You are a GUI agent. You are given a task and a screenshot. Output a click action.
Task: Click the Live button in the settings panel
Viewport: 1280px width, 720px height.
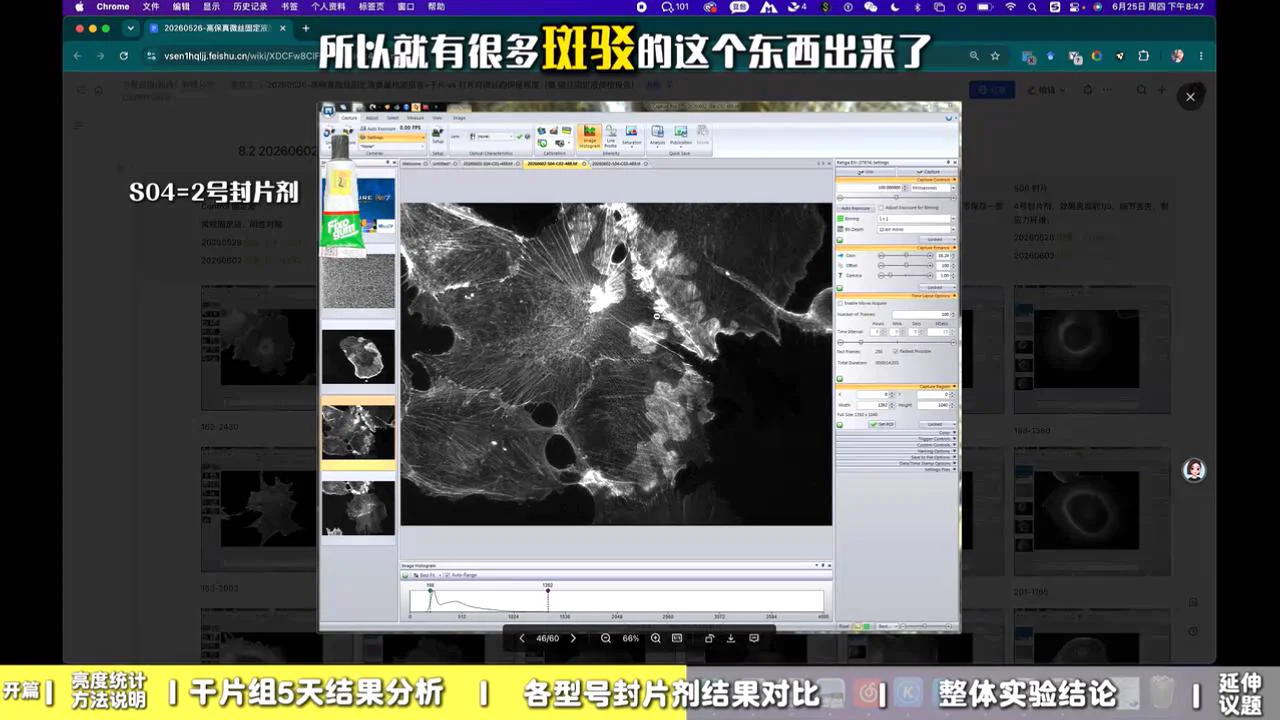(x=866, y=172)
